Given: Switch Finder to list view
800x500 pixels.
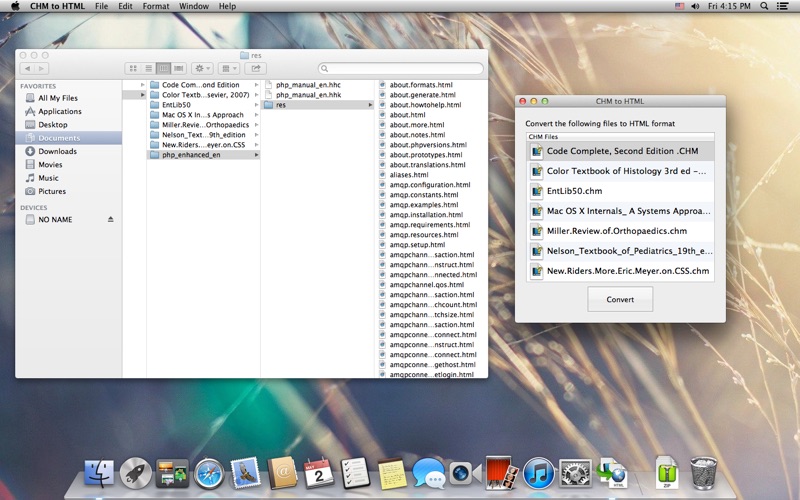Looking at the screenshot, I should click(148, 68).
